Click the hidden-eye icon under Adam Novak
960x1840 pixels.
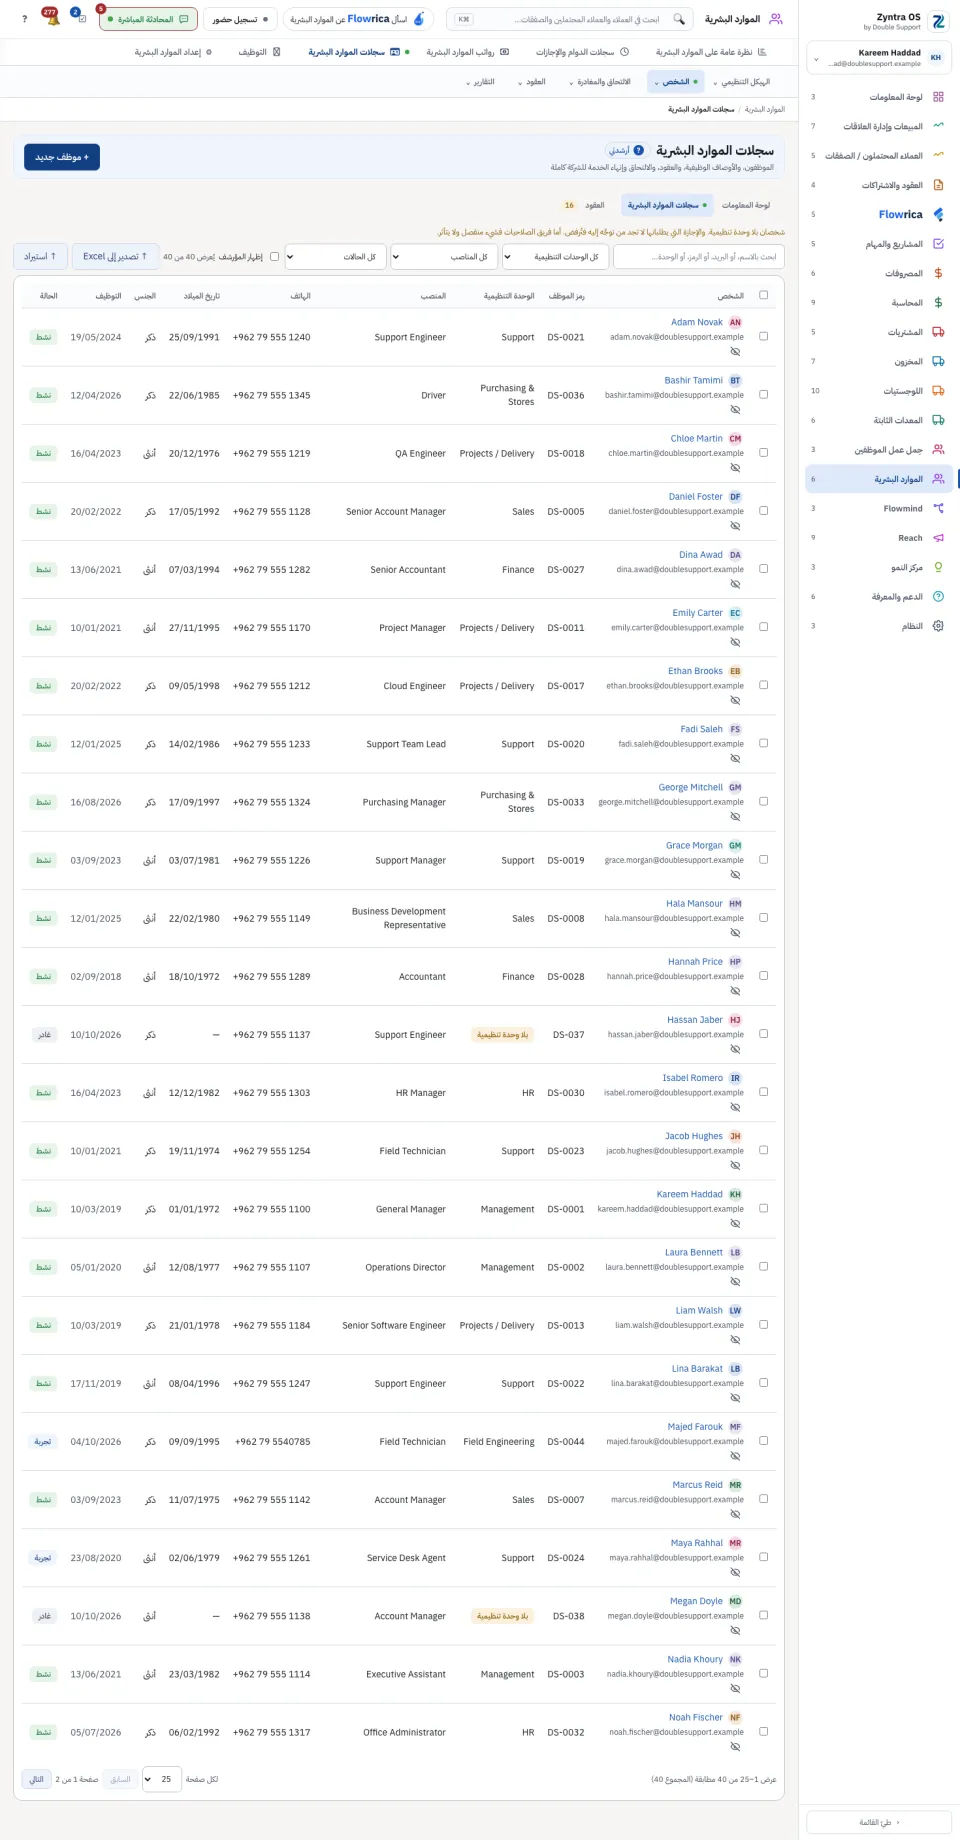point(735,352)
